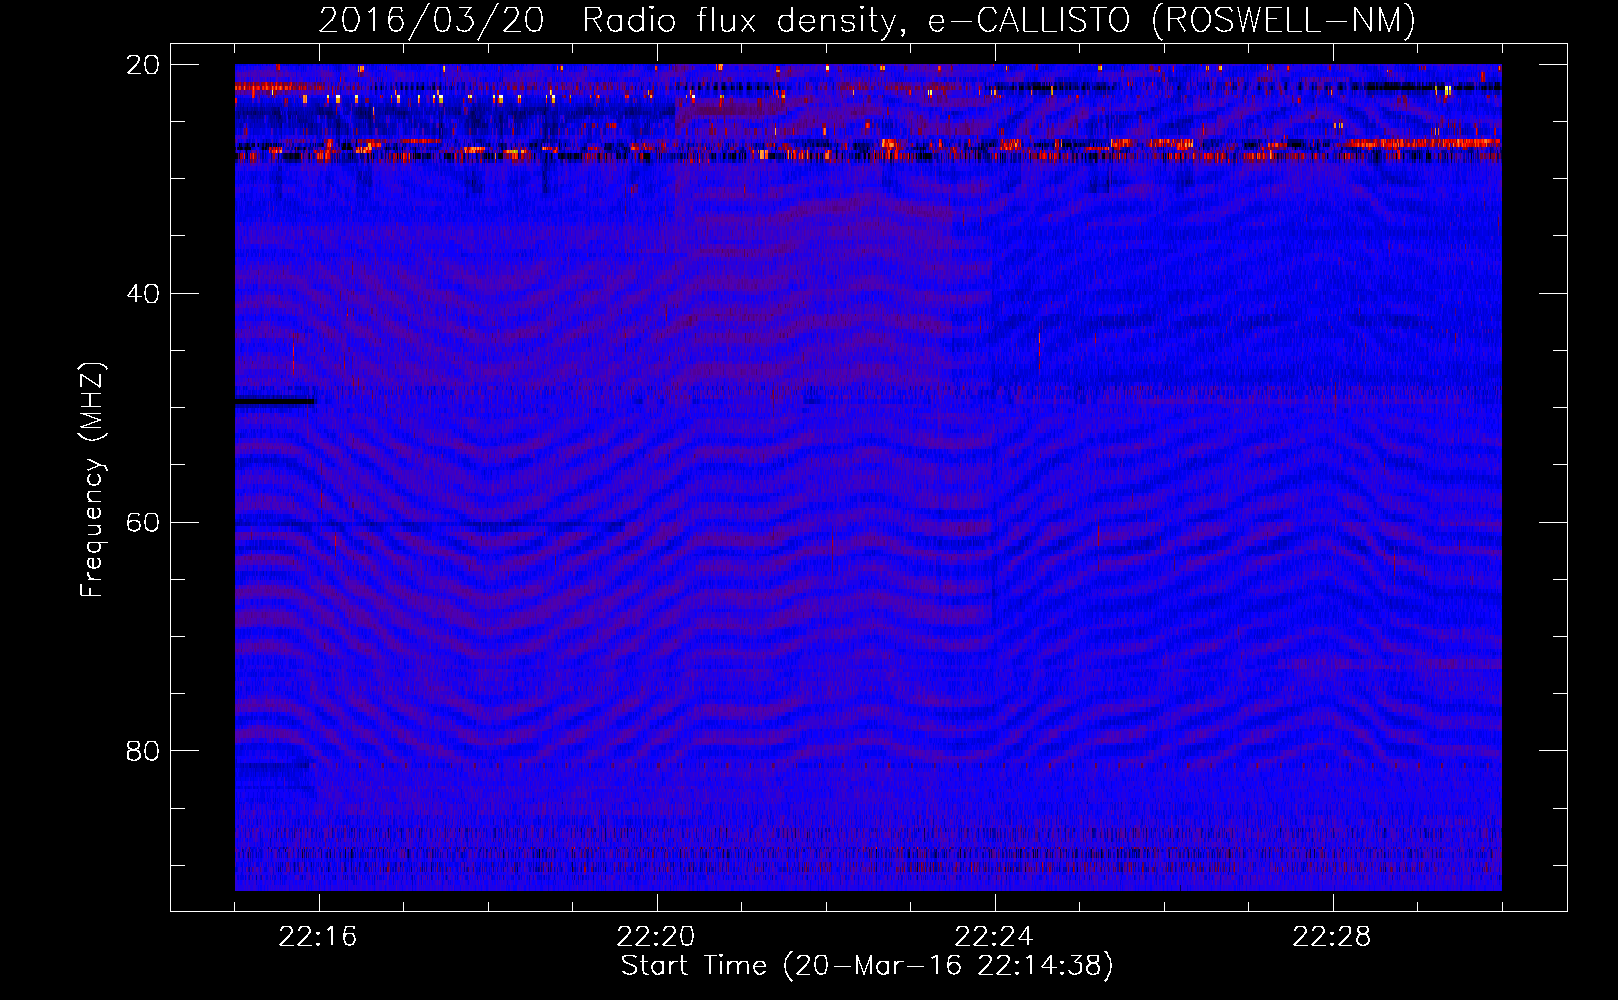Image resolution: width=1618 pixels, height=1000 pixels.
Task: Click the '22:24' time tick label
Action: (x=994, y=936)
